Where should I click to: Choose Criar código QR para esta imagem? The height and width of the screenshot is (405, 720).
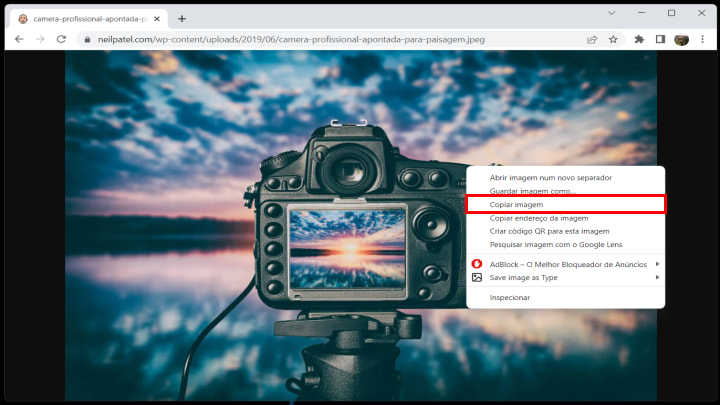(x=565, y=231)
